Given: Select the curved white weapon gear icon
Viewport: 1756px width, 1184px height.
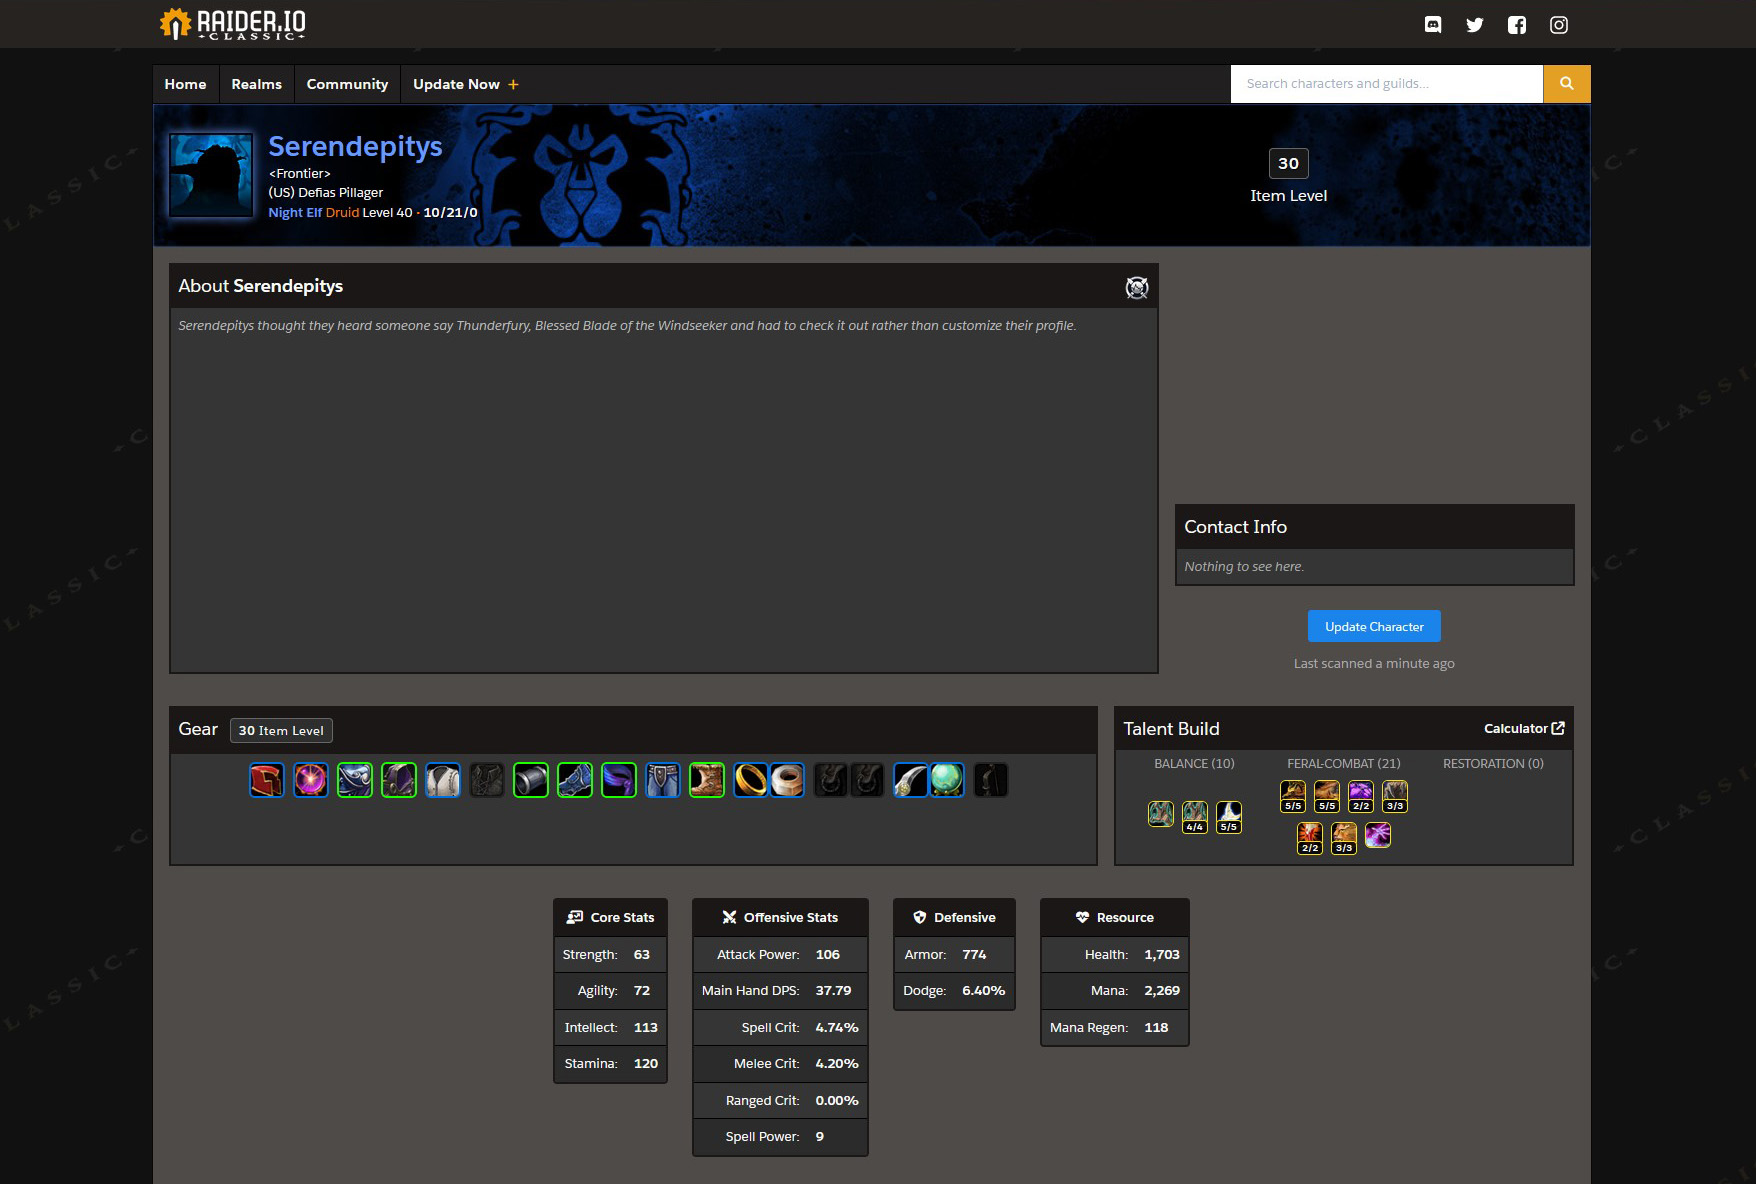Looking at the screenshot, I should pos(910,780).
